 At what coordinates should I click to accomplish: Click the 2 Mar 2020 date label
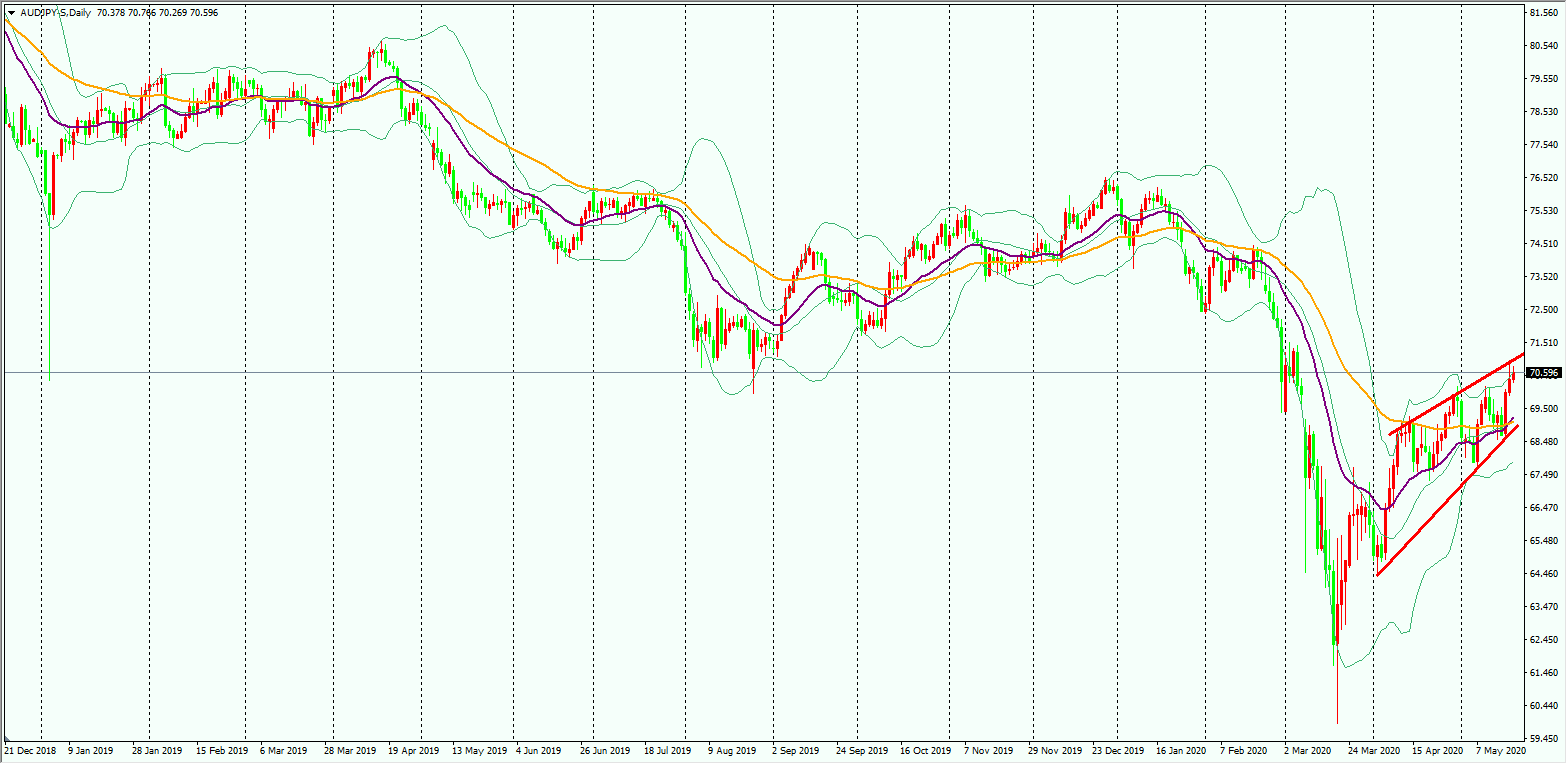1307,749
